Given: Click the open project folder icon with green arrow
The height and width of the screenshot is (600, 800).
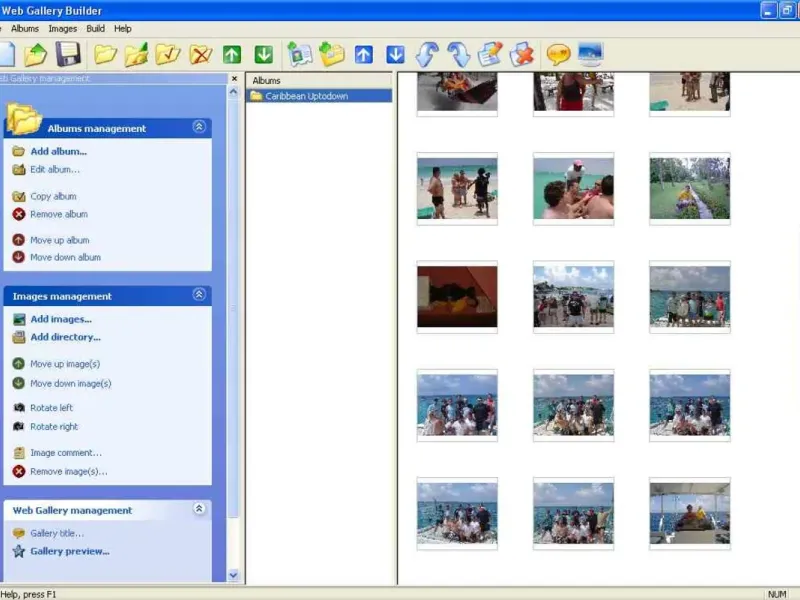Looking at the screenshot, I should click(x=36, y=54).
